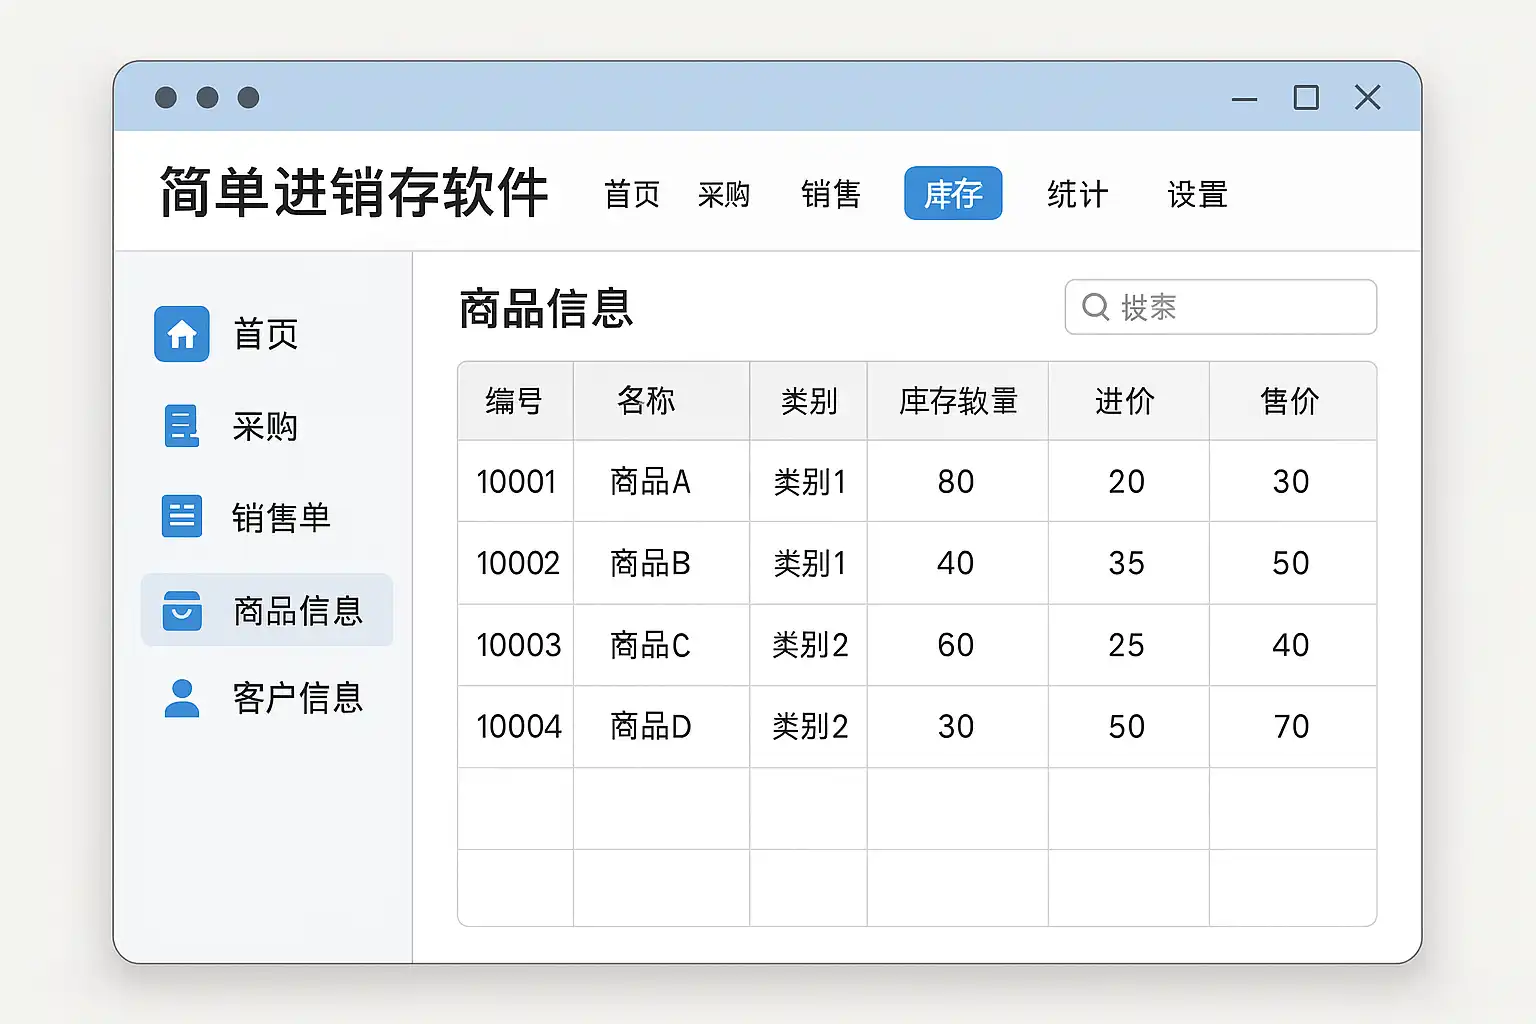Click the customer info person icon
The image size is (1536, 1024).
(182, 698)
